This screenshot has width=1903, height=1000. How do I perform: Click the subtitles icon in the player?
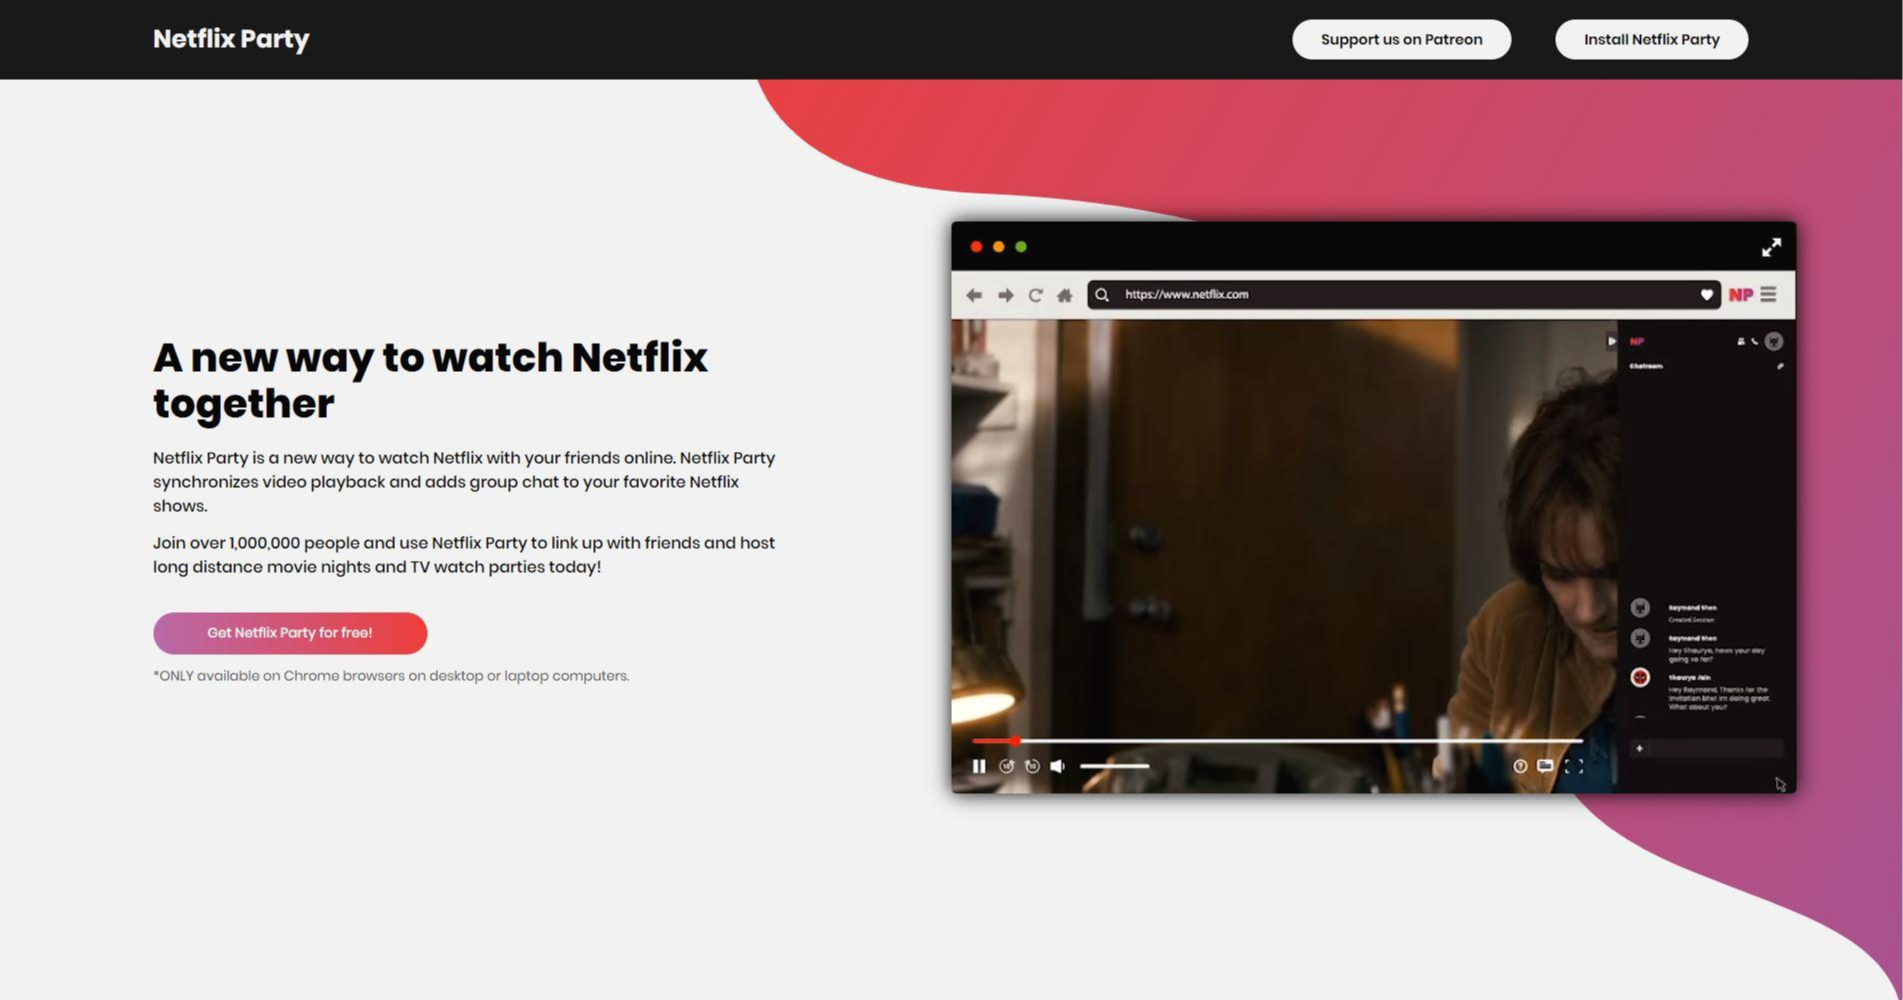pyautogui.click(x=1545, y=766)
